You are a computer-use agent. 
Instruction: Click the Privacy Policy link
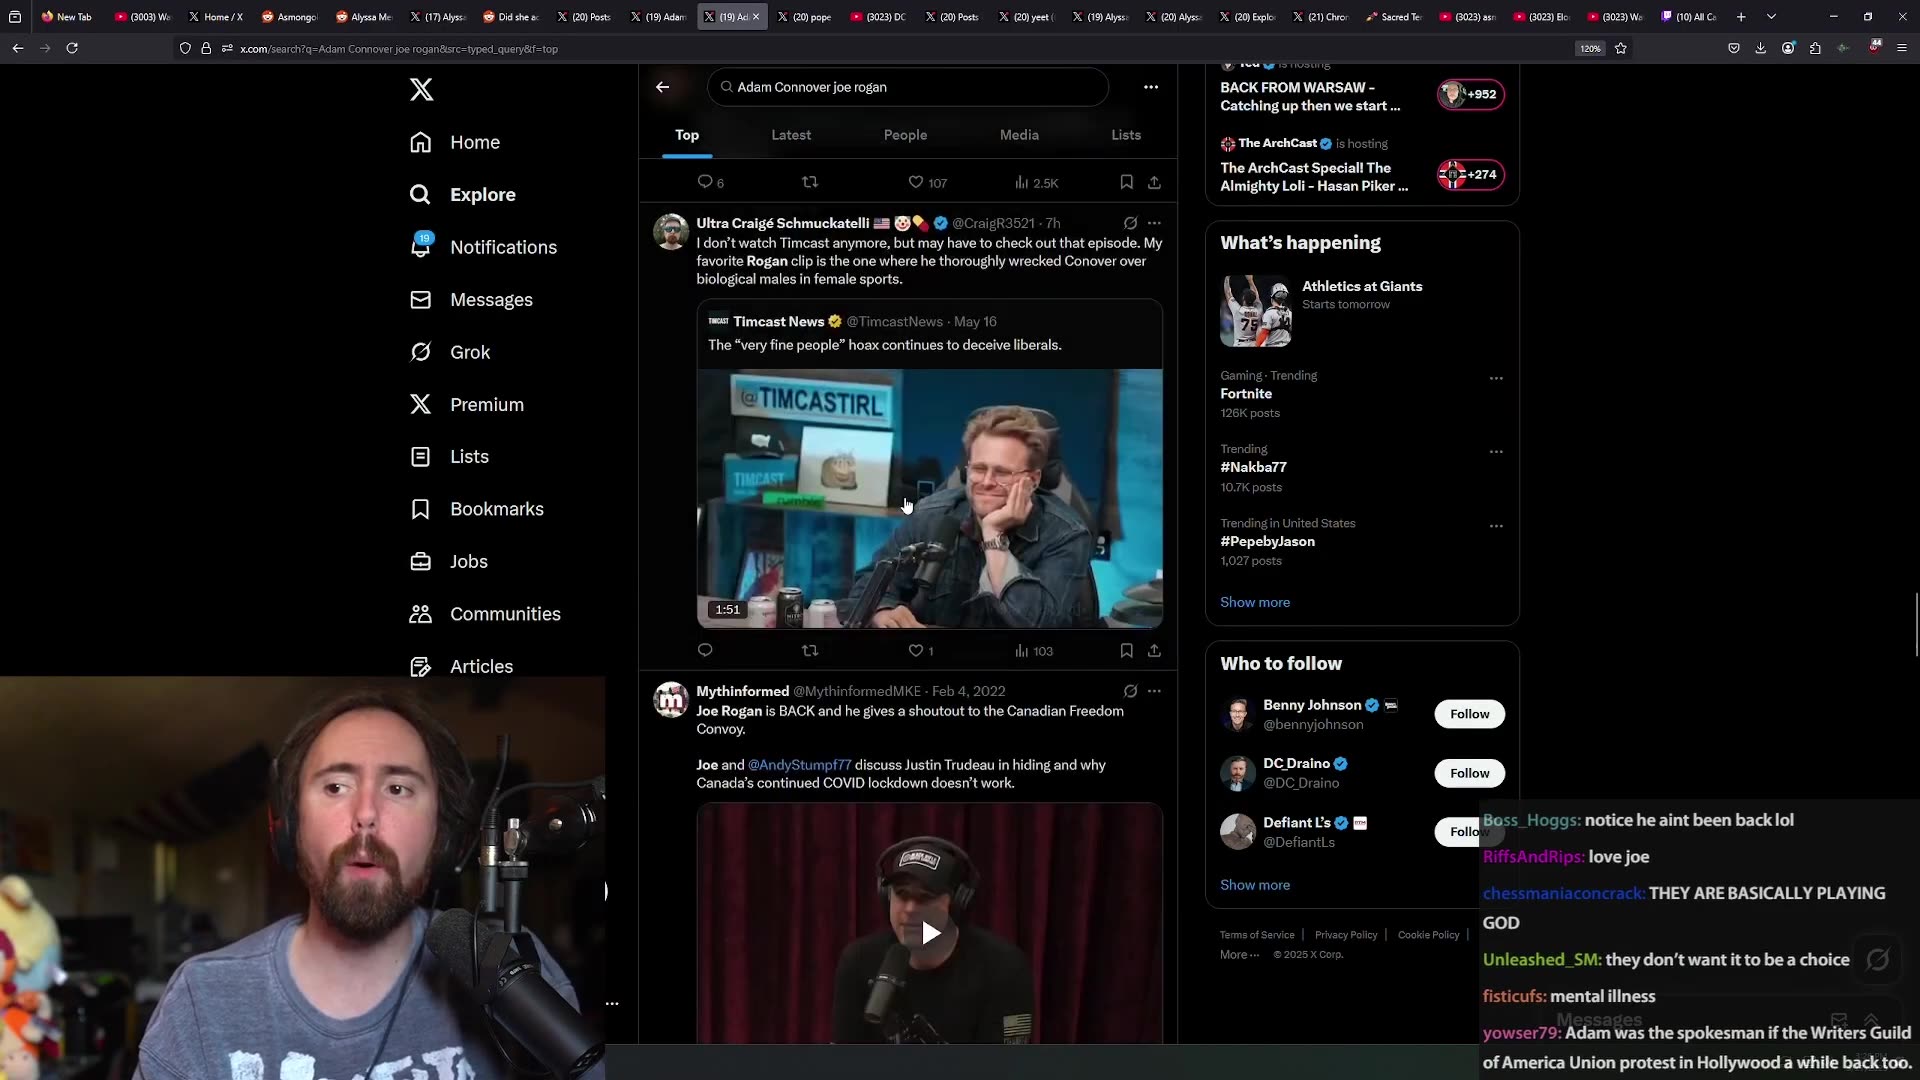coord(1345,934)
